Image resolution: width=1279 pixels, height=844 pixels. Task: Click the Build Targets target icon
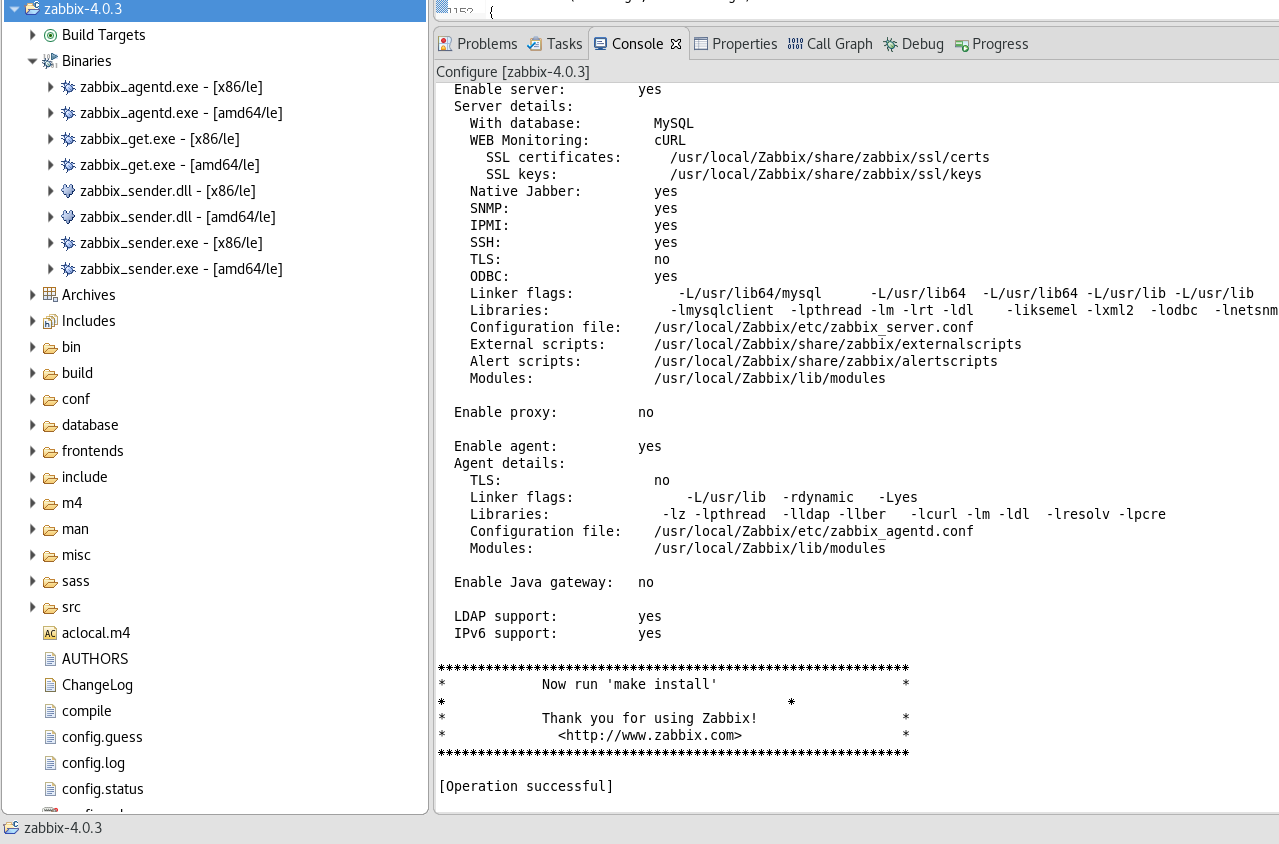(x=50, y=35)
